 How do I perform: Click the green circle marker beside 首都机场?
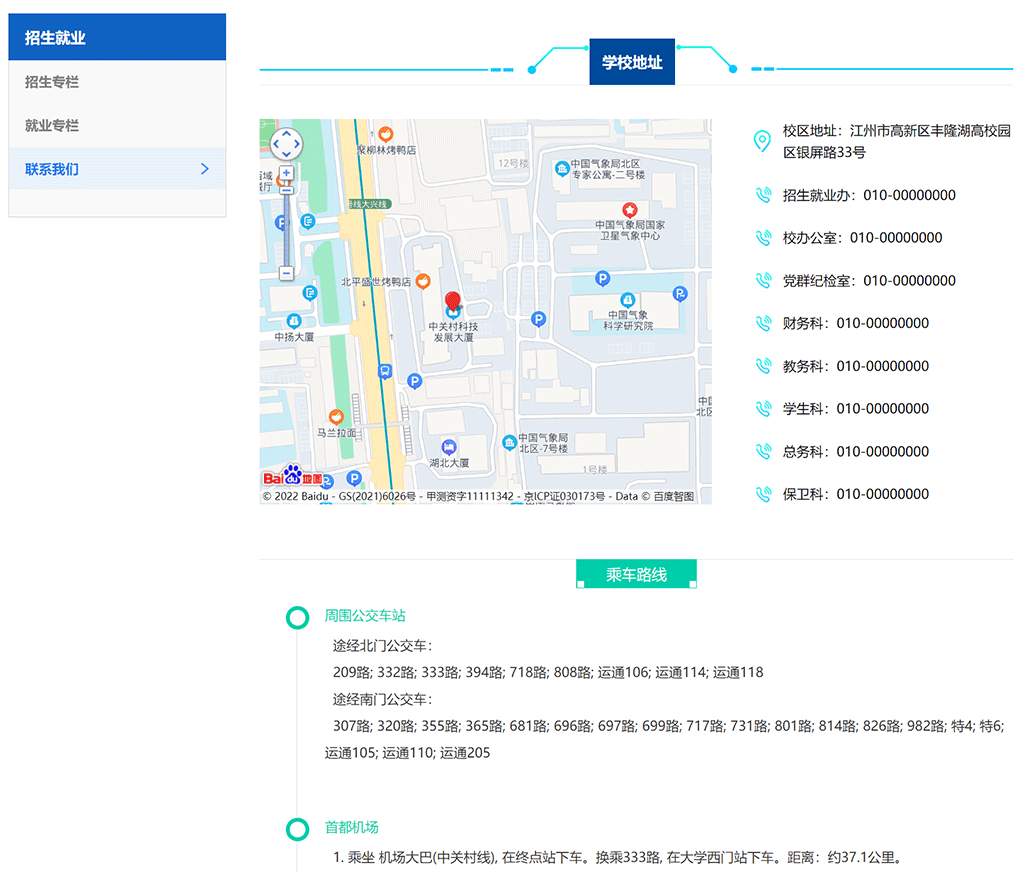pos(298,829)
